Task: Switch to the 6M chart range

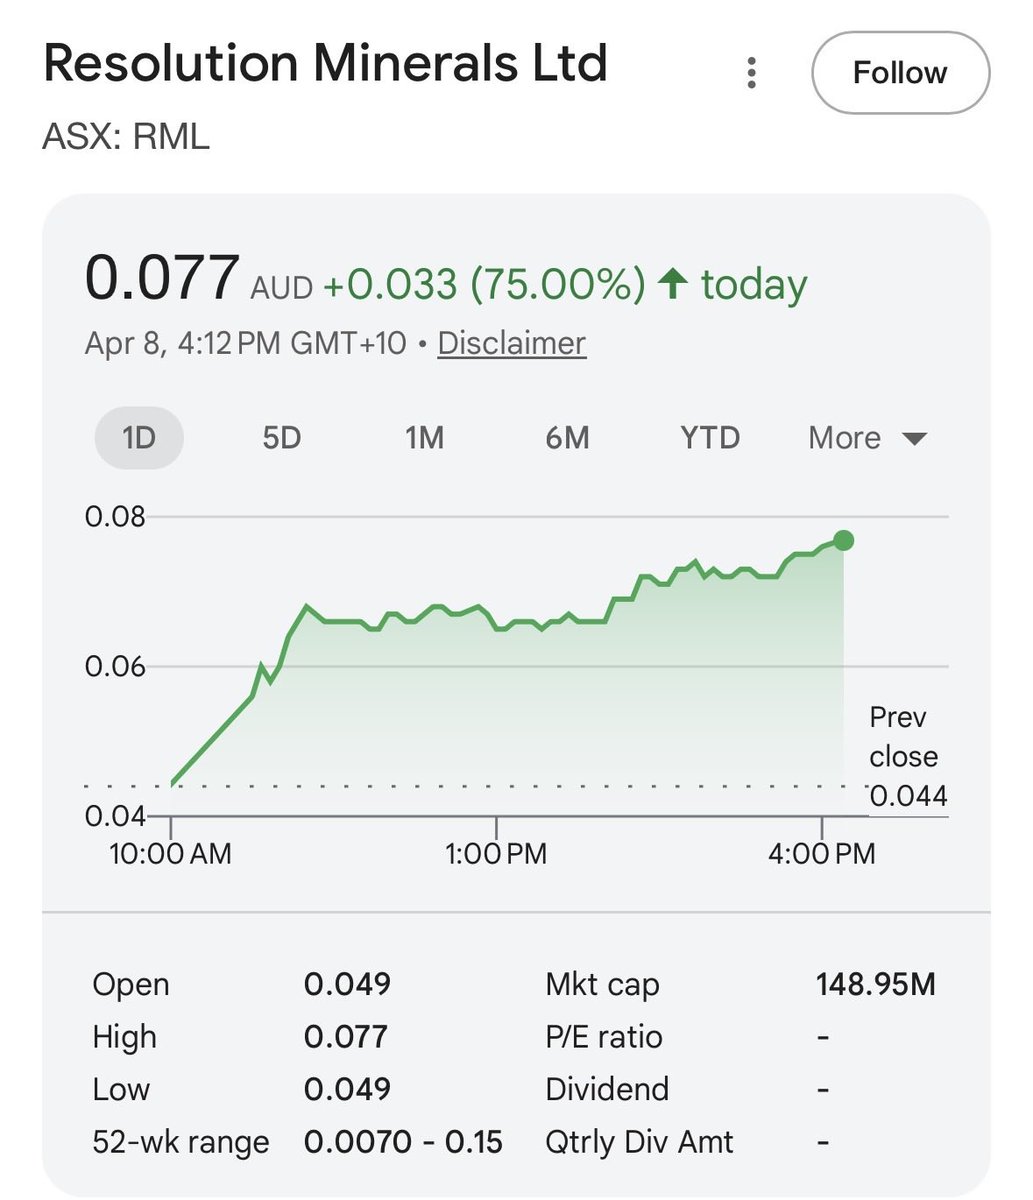Action: 567,438
